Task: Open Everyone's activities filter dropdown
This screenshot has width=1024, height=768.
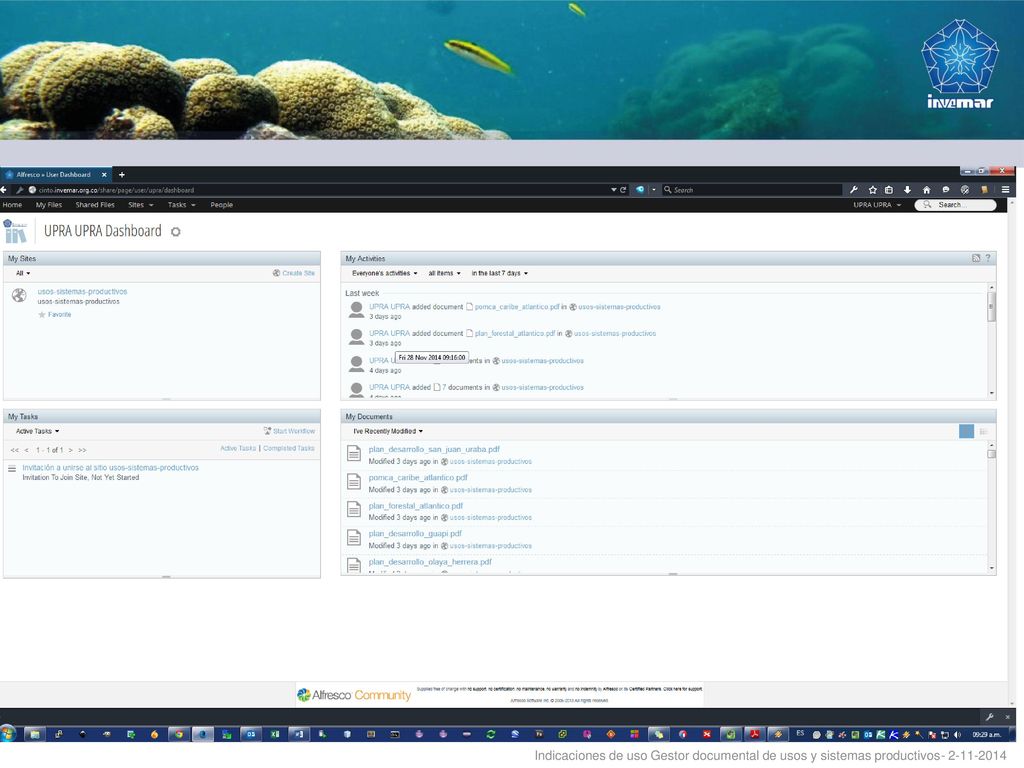Action: [x=385, y=273]
